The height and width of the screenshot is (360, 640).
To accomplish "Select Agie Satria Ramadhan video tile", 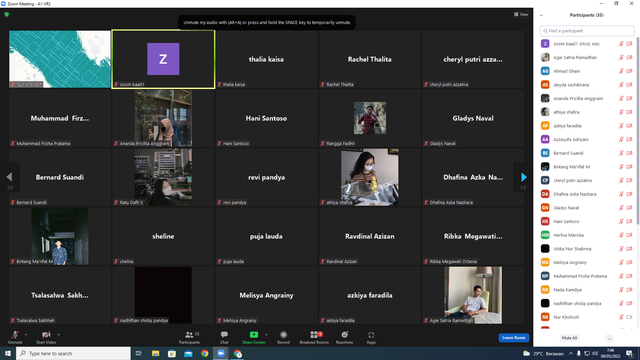I will pos(473,295).
